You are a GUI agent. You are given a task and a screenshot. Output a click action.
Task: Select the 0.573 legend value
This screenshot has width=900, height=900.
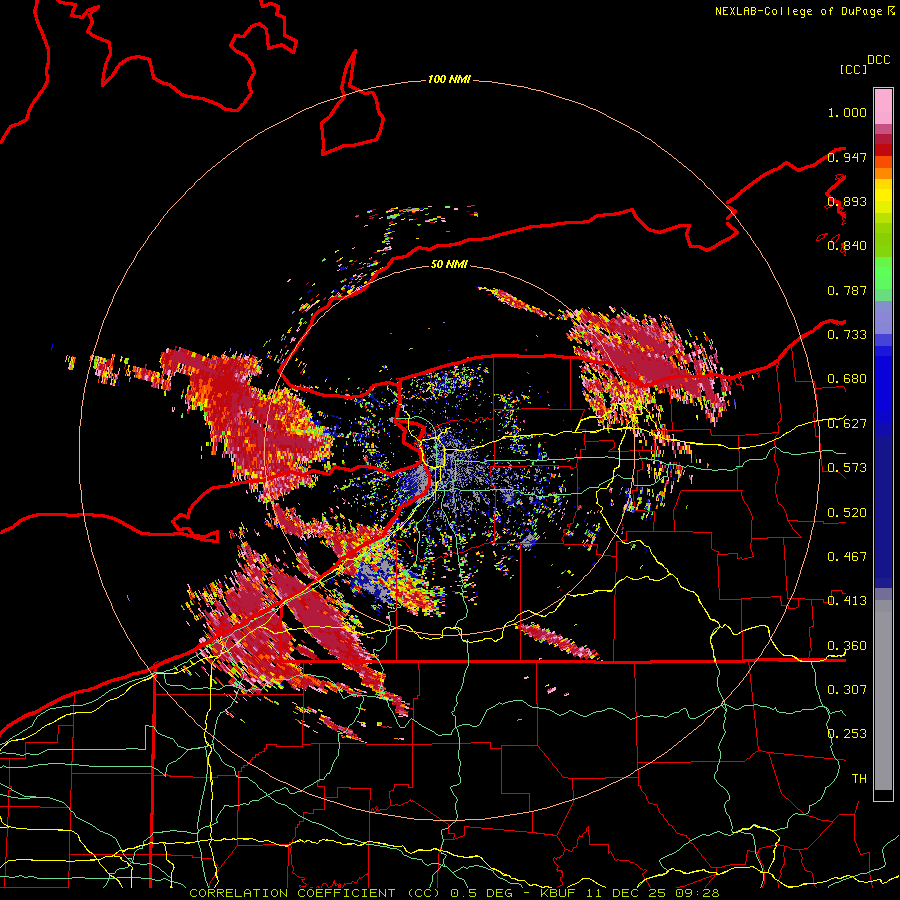point(847,468)
